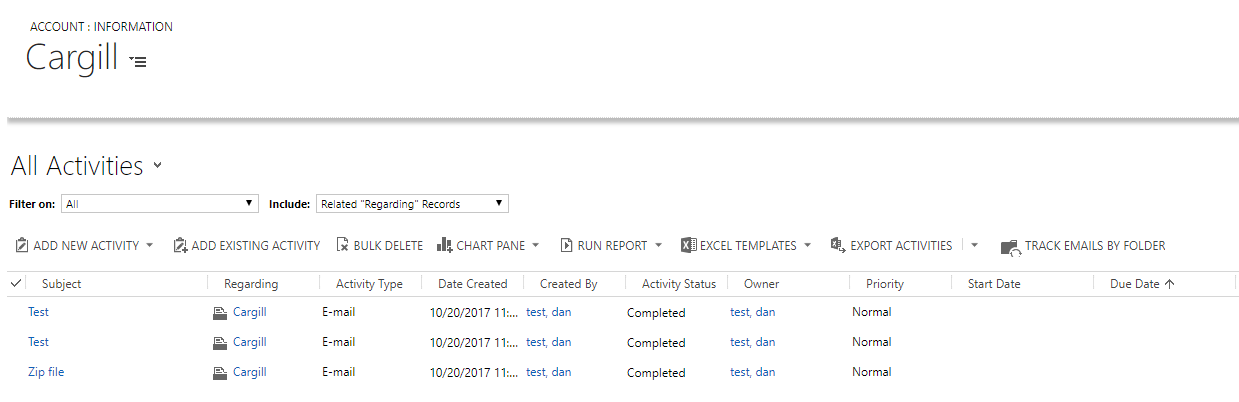
Task: Click the Add New Activity clipboard icon
Action: point(22,245)
